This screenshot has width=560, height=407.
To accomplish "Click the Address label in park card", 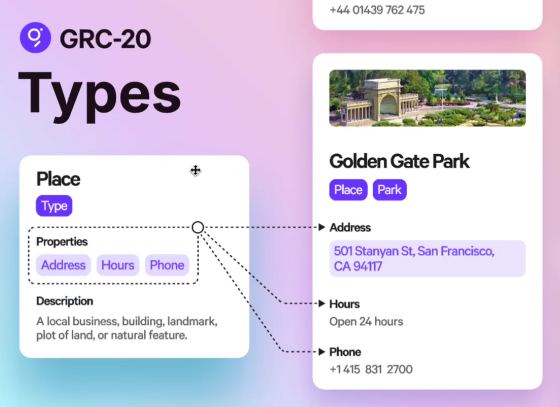I will (350, 227).
